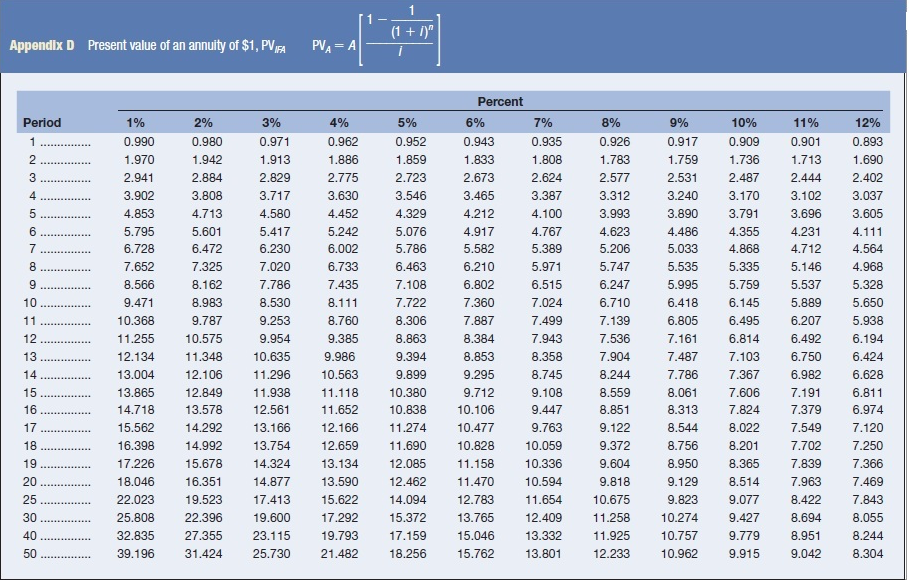Click the Period column header
Viewport: 912px width, 580px height.
42,123
